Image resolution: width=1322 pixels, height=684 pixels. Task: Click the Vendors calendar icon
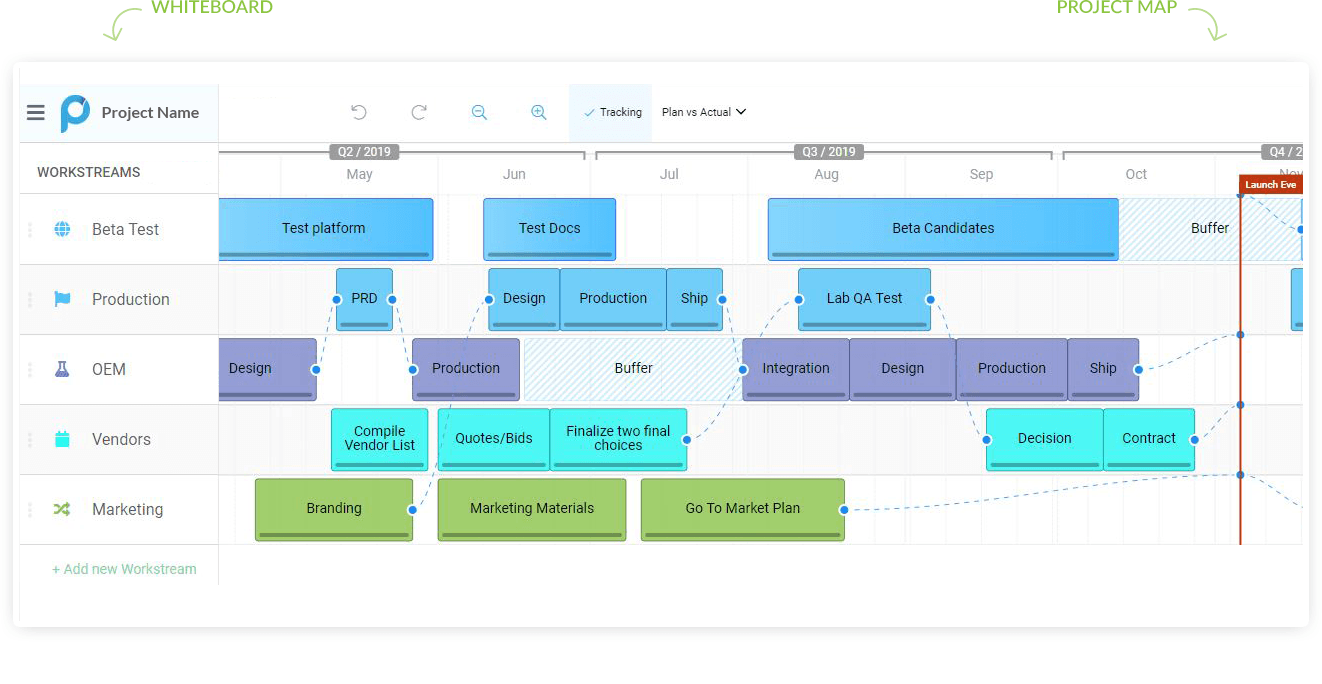[x=62, y=439]
